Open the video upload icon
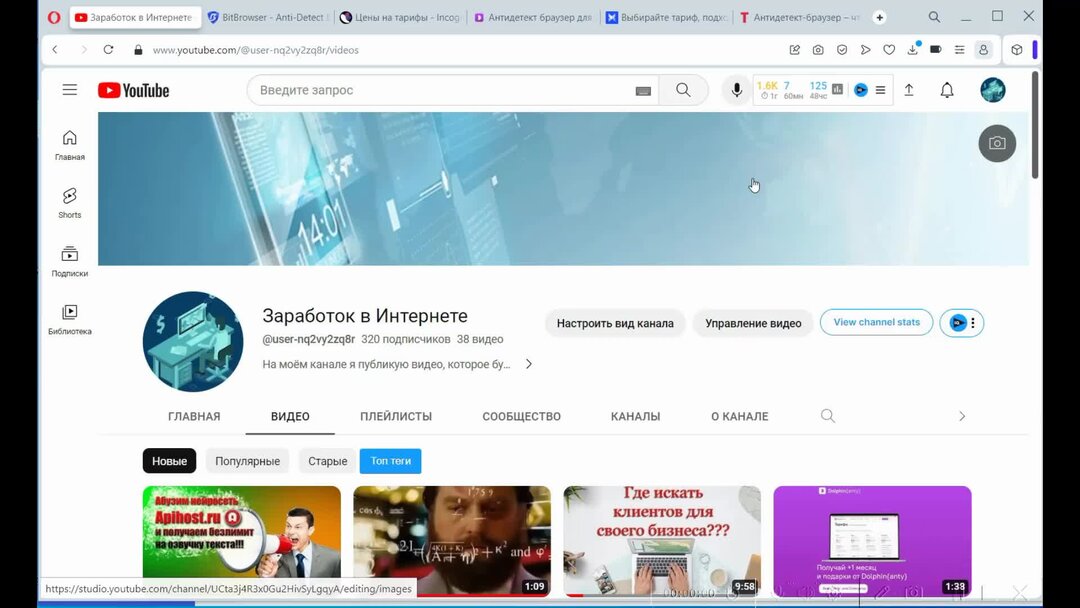1080x608 pixels. point(909,90)
